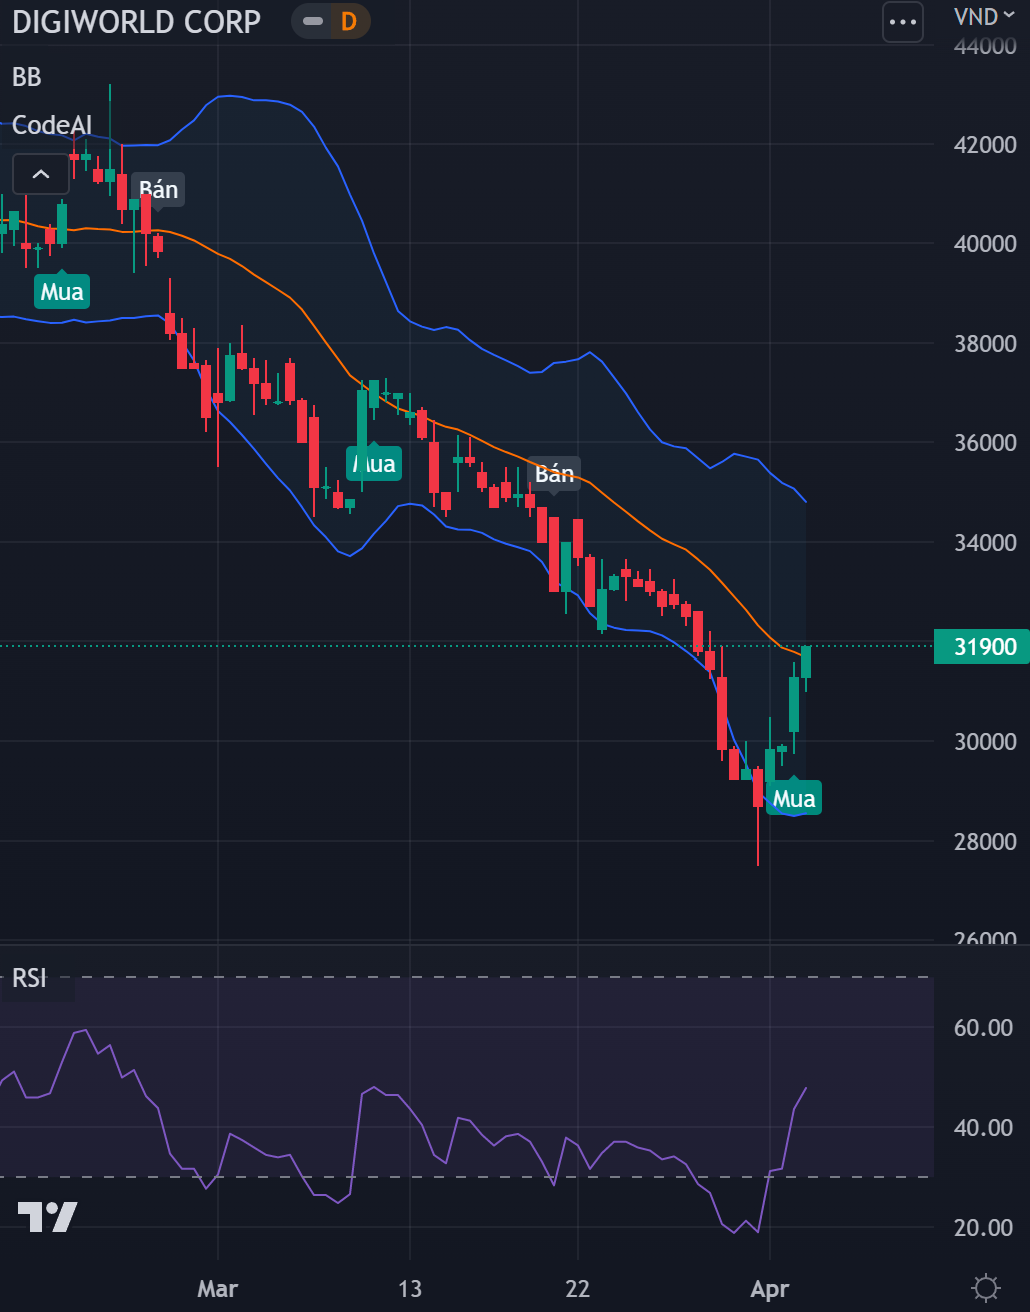The width and height of the screenshot is (1030, 1312).
Task: Click the Bán signal above 42000 area
Action: click(x=158, y=190)
